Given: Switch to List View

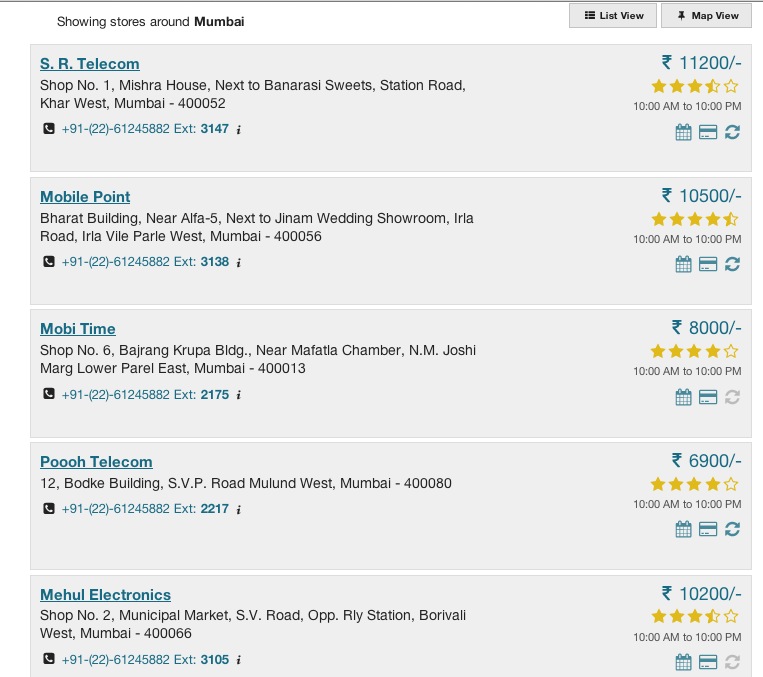Looking at the screenshot, I should 613,16.
